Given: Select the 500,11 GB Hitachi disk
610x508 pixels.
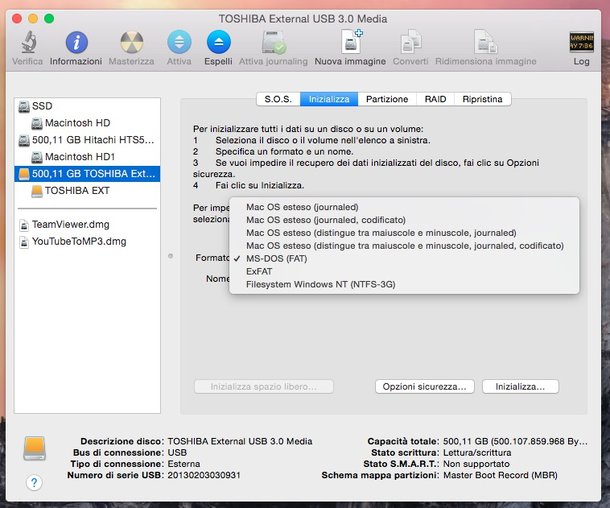Looking at the screenshot, I should coord(87,140).
